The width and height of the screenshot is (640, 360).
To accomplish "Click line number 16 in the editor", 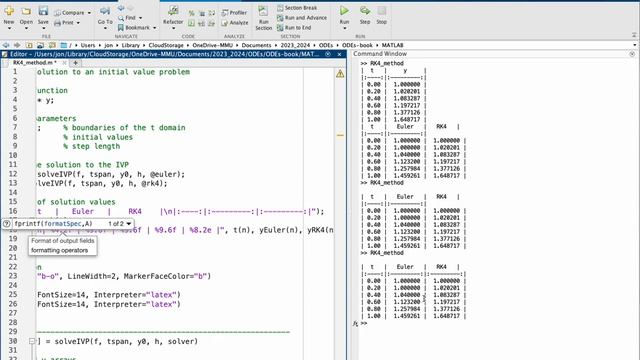I will click(x=13, y=211).
